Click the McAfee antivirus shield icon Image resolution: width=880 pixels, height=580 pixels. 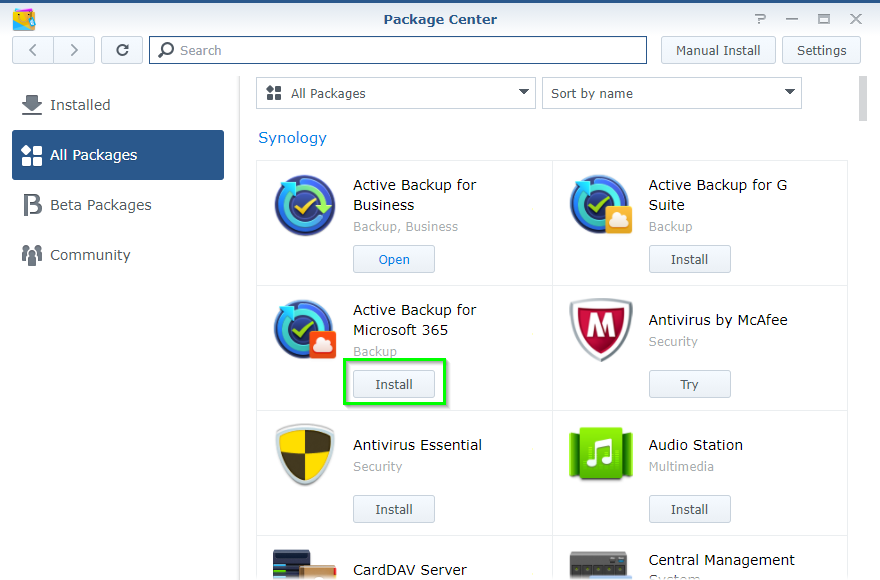(x=601, y=330)
